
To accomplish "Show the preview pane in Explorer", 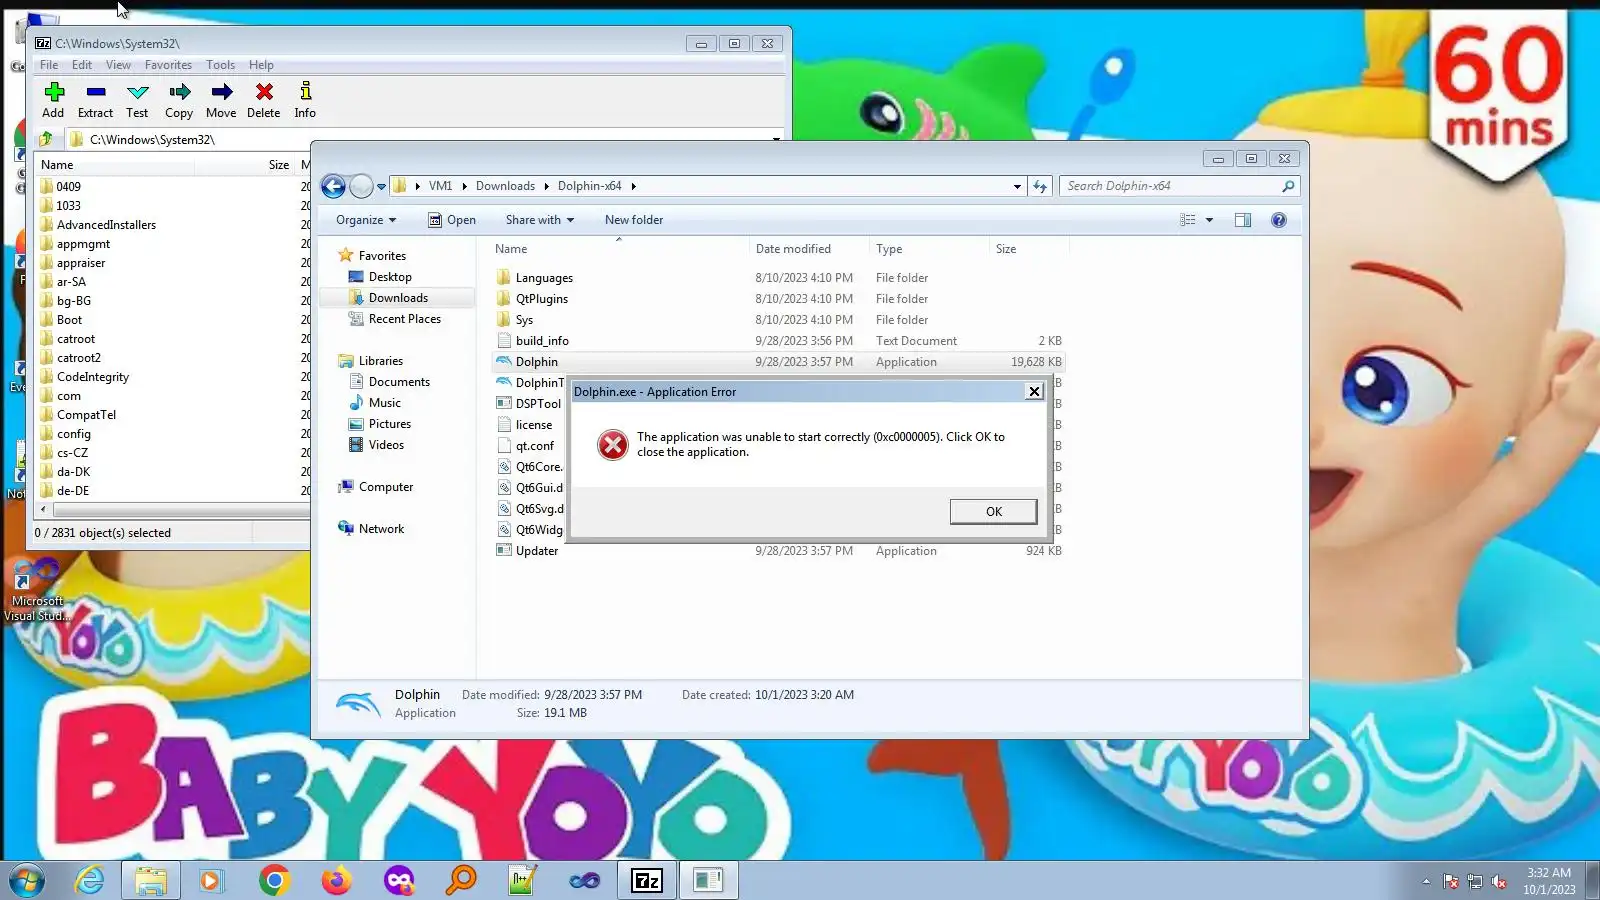I will (1243, 220).
